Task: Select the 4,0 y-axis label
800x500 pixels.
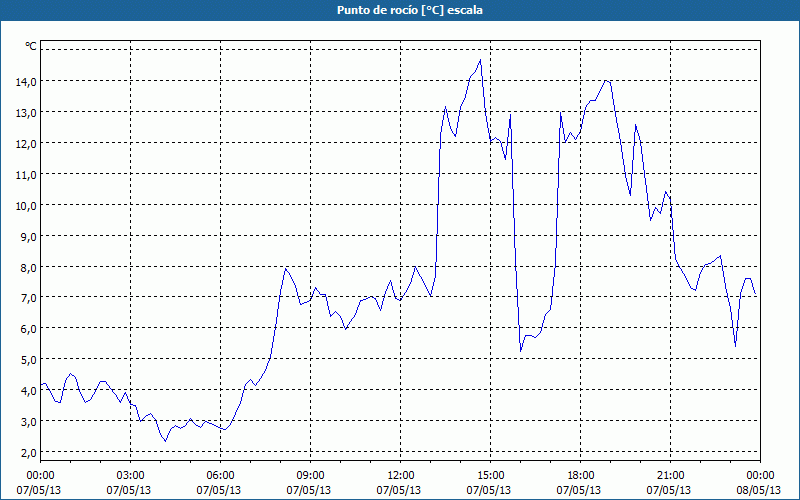Action: (x=28, y=391)
